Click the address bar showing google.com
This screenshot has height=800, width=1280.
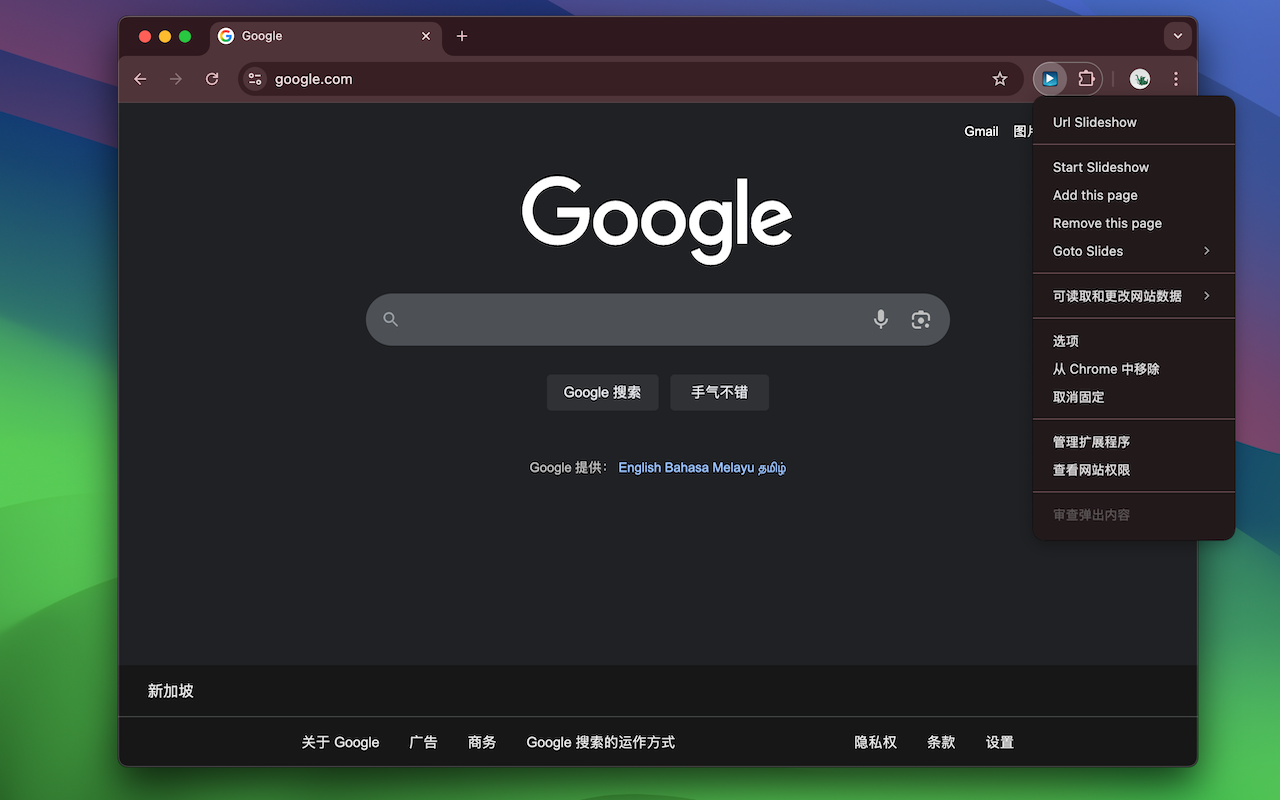[630, 79]
